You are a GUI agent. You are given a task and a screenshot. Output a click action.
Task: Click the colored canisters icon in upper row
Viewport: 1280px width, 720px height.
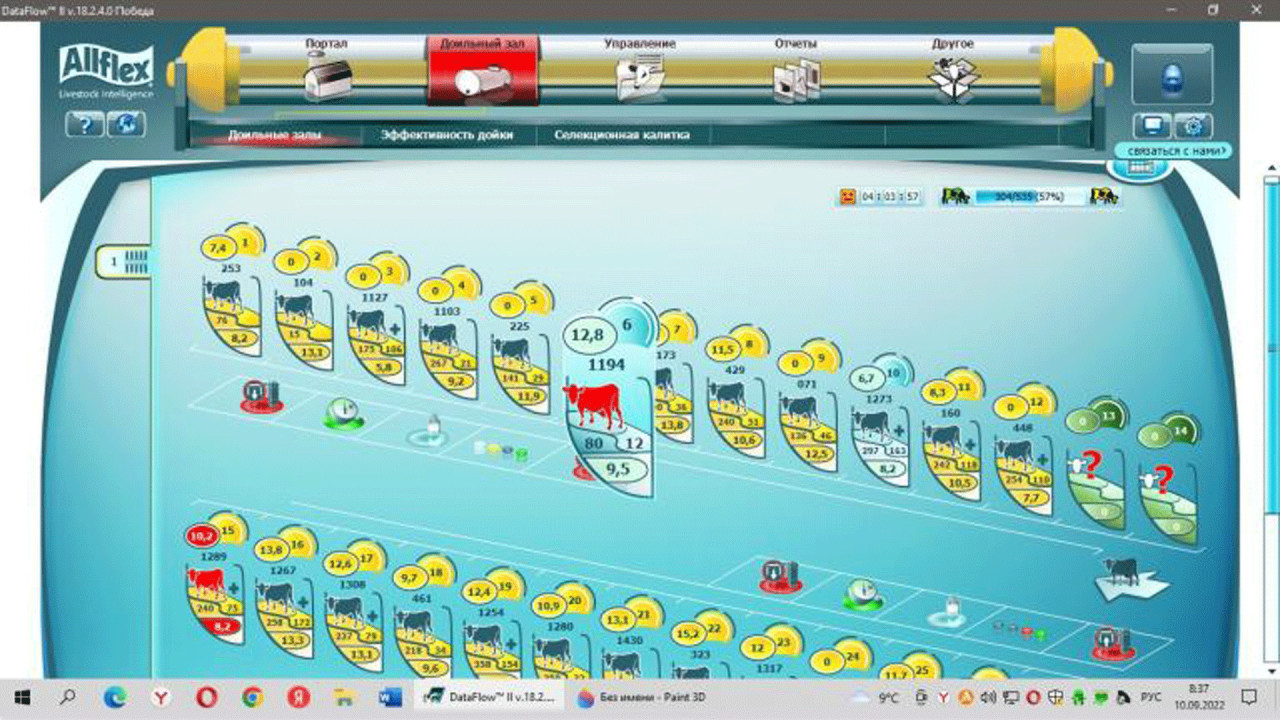coord(500,450)
